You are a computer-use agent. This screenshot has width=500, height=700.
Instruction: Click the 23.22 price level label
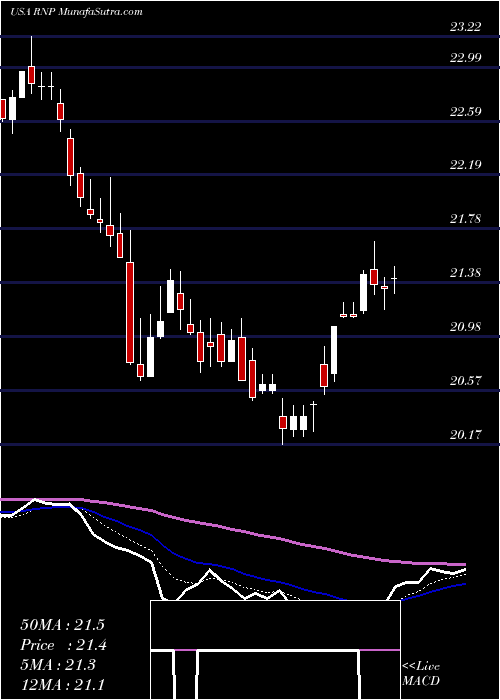tap(465, 27)
